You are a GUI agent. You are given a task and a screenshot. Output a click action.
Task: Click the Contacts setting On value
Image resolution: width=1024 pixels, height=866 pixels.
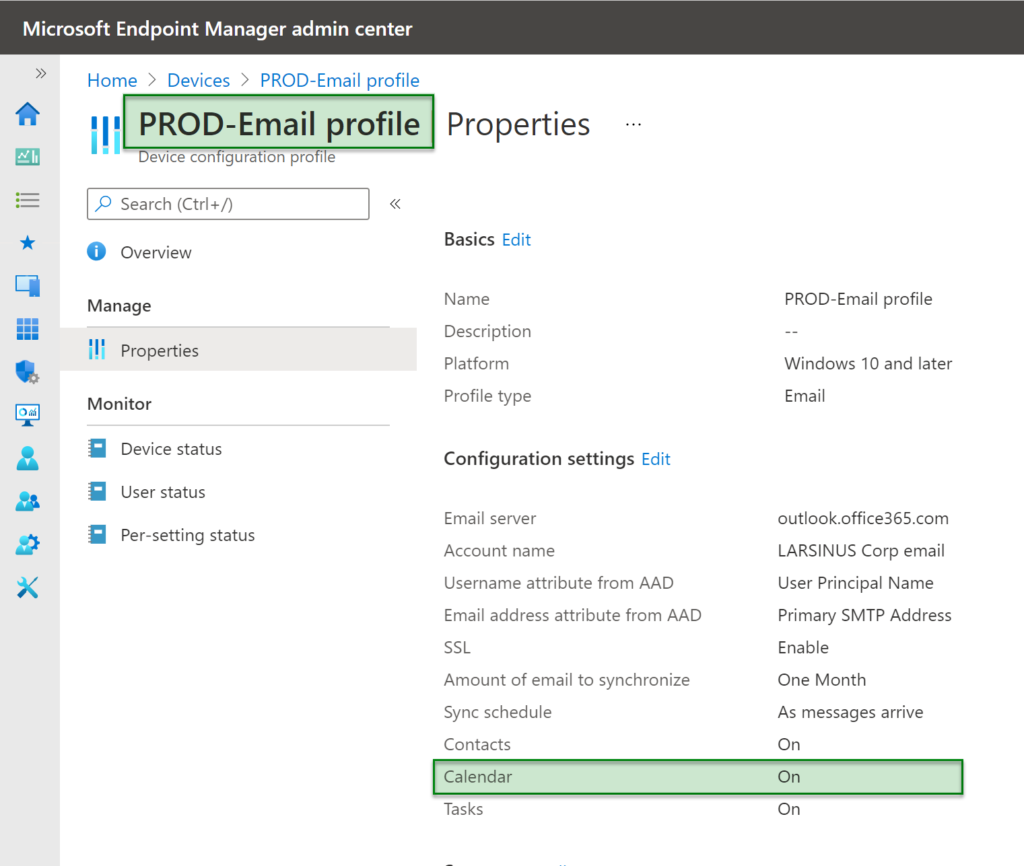pyautogui.click(x=788, y=745)
